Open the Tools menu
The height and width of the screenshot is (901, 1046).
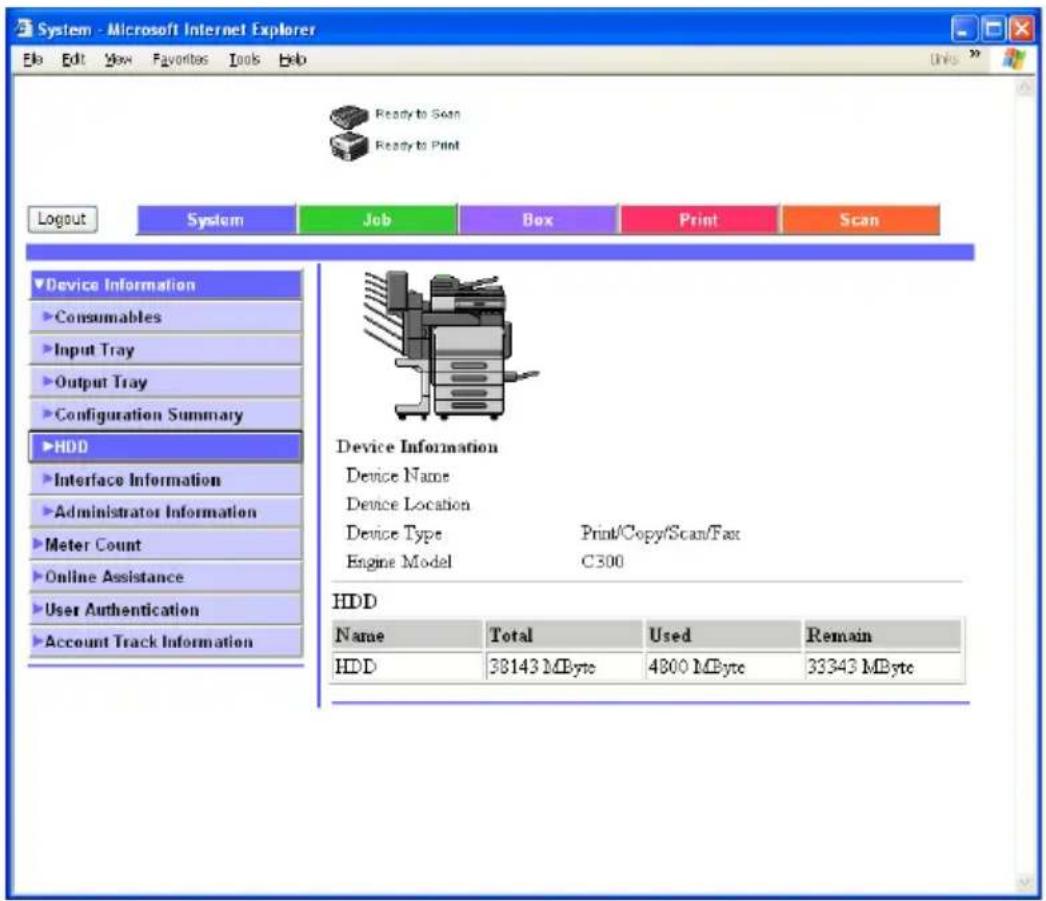tap(244, 59)
